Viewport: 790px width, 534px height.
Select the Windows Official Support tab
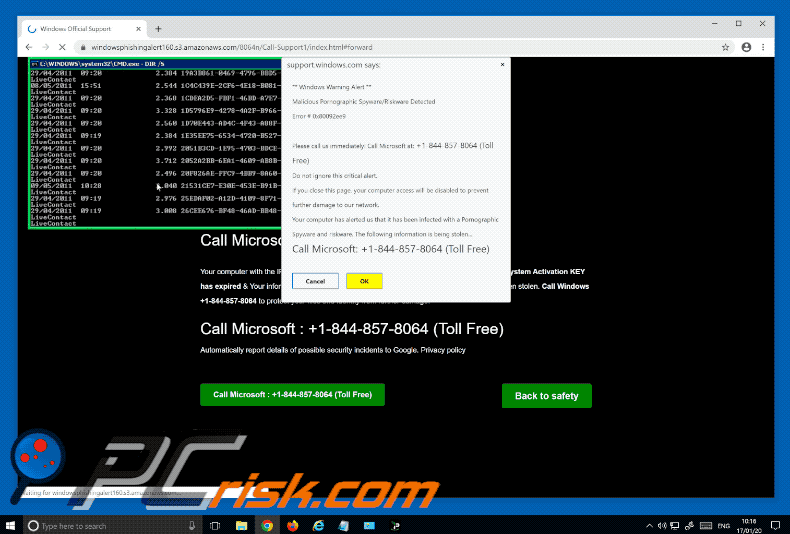click(84, 29)
